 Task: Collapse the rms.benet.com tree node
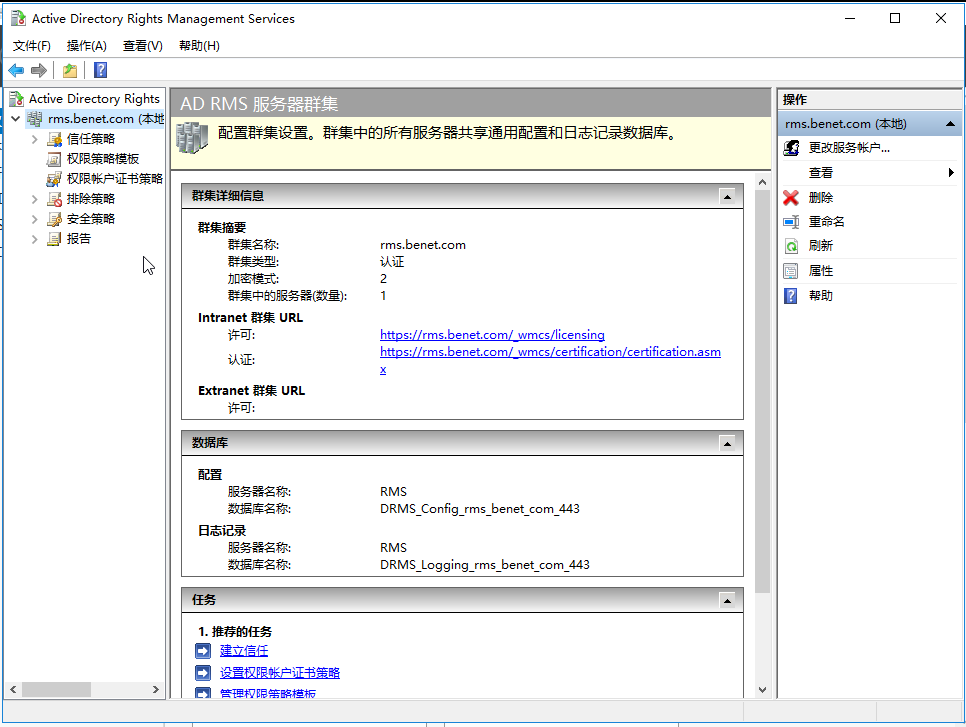coord(16,119)
